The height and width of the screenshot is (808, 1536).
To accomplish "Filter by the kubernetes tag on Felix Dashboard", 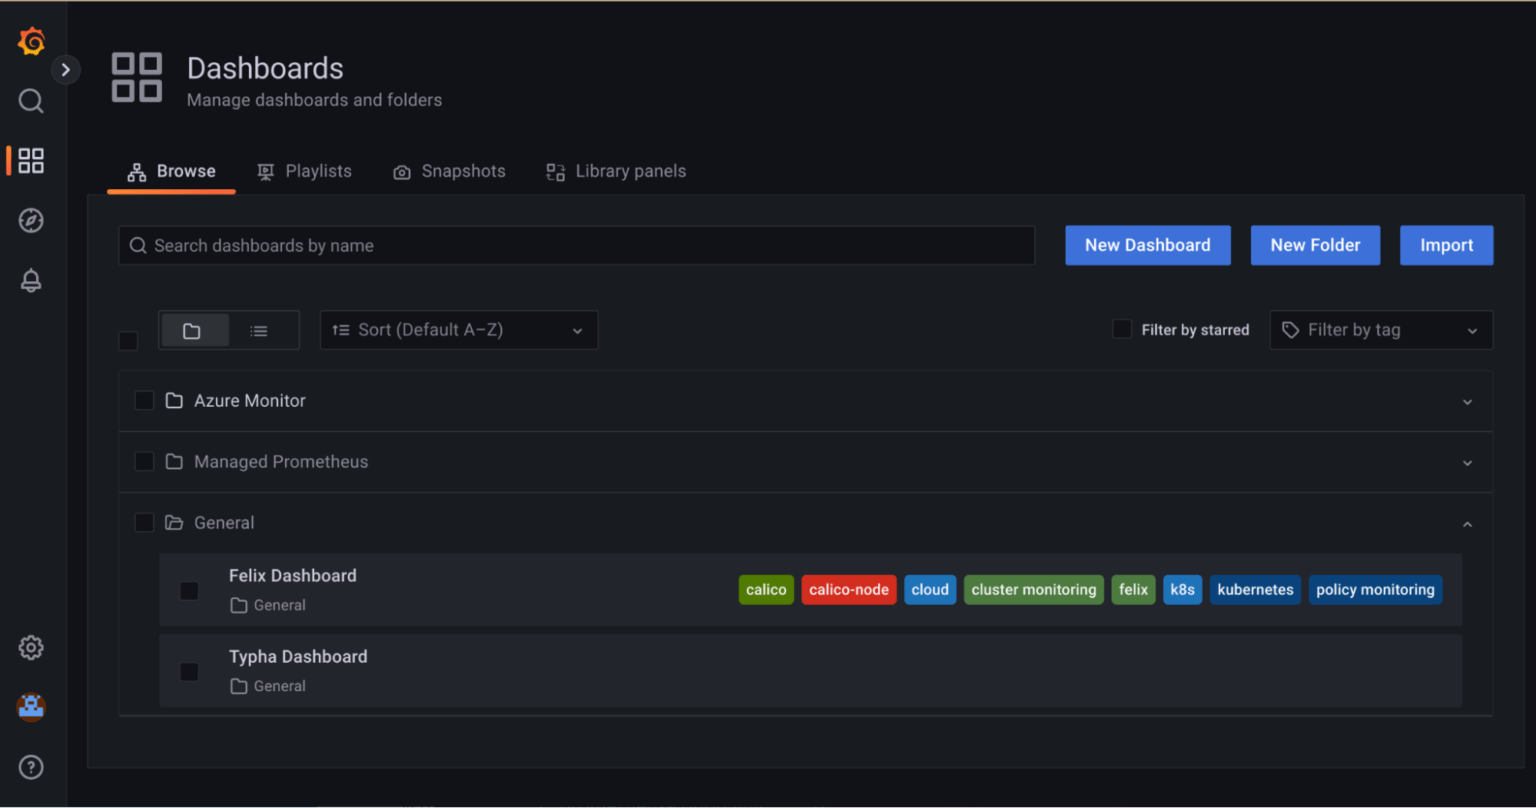I will [x=1255, y=590].
